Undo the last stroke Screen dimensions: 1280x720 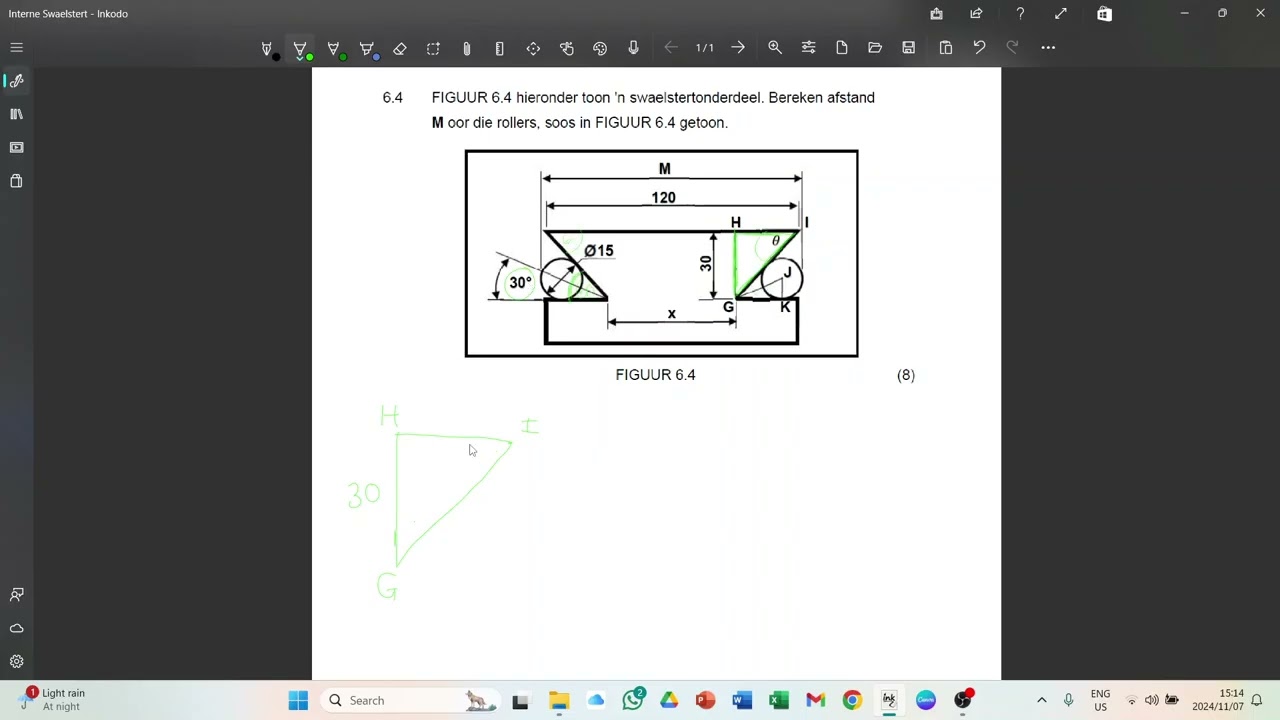[979, 48]
